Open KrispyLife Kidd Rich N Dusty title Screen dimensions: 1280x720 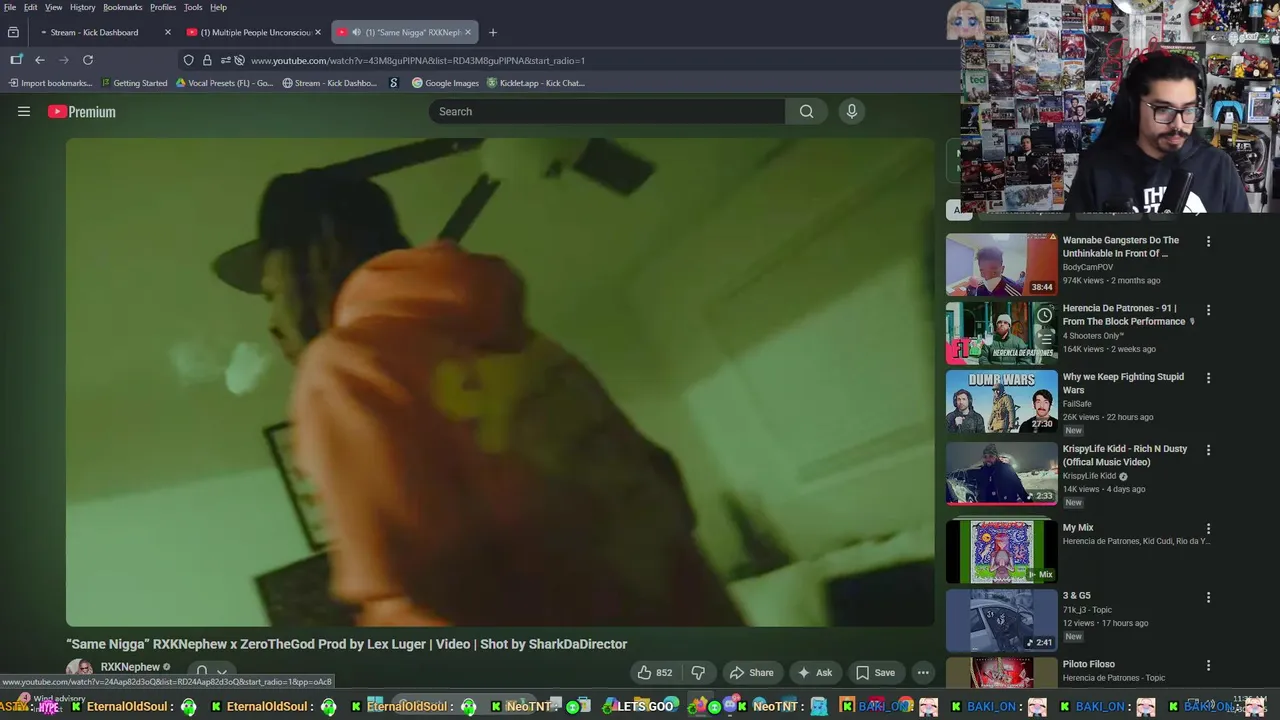[x=1124, y=455]
